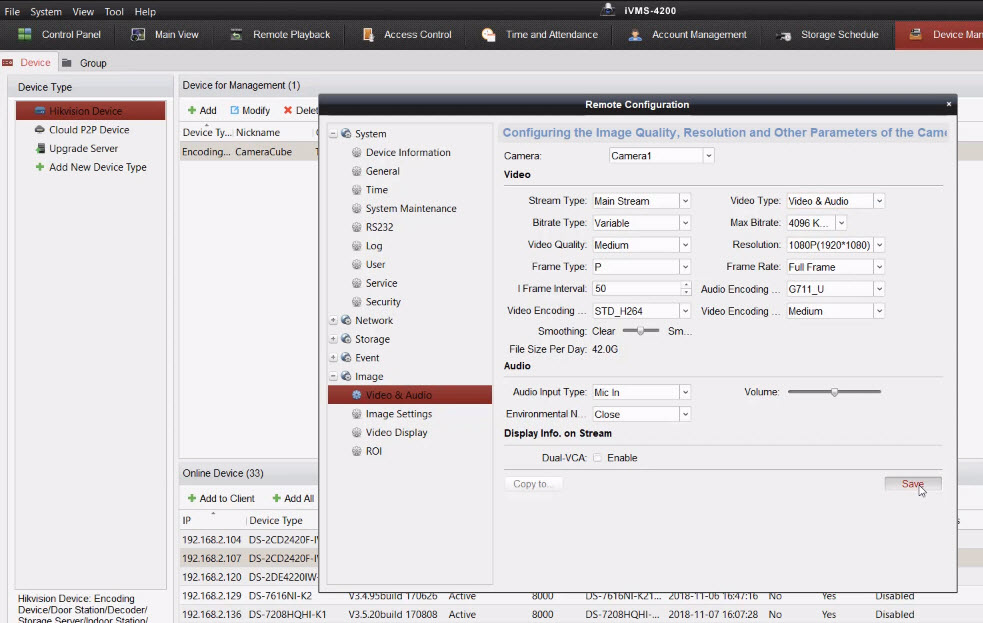The height and width of the screenshot is (623, 983).
Task: Adjust the Volume slider
Action: click(834, 392)
